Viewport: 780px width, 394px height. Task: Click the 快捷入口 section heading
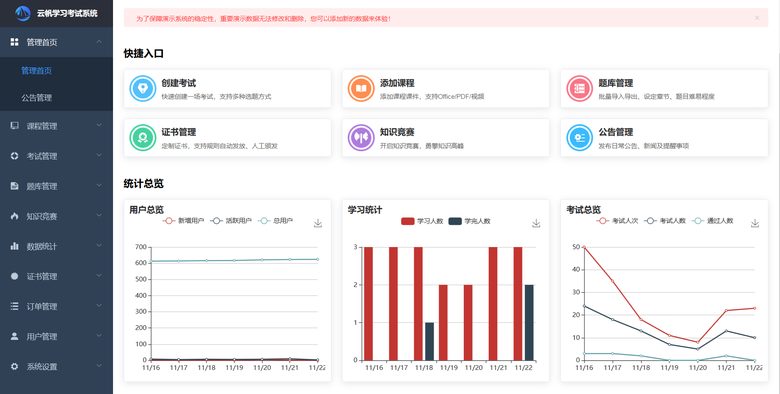point(144,53)
